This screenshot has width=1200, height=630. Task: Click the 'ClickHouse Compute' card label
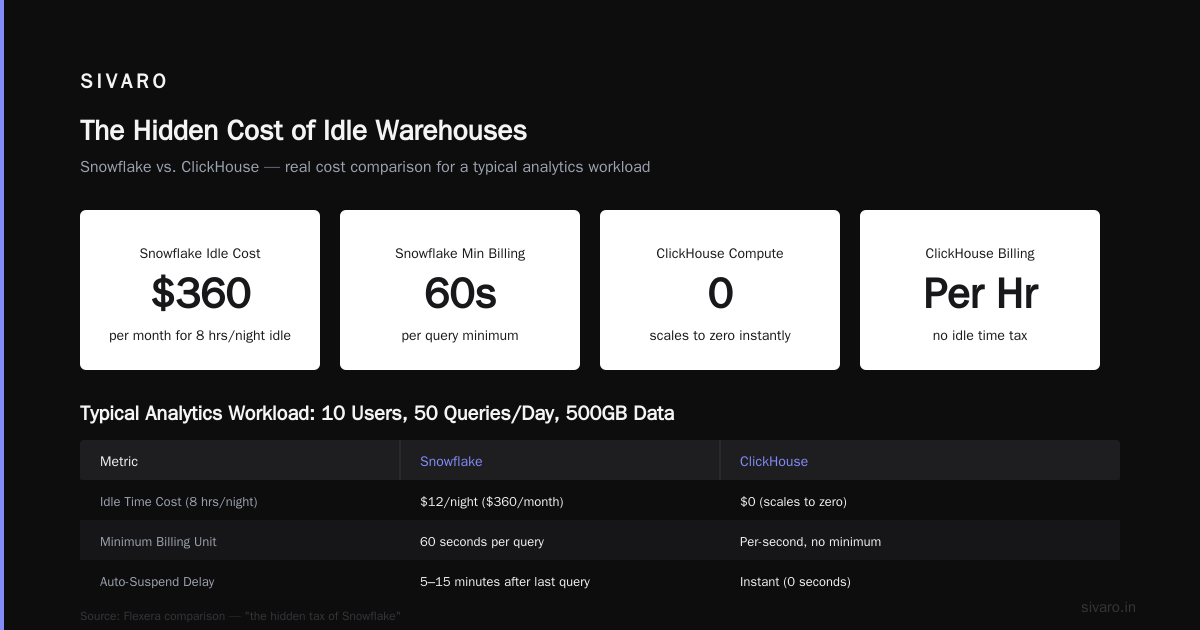[x=720, y=254]
